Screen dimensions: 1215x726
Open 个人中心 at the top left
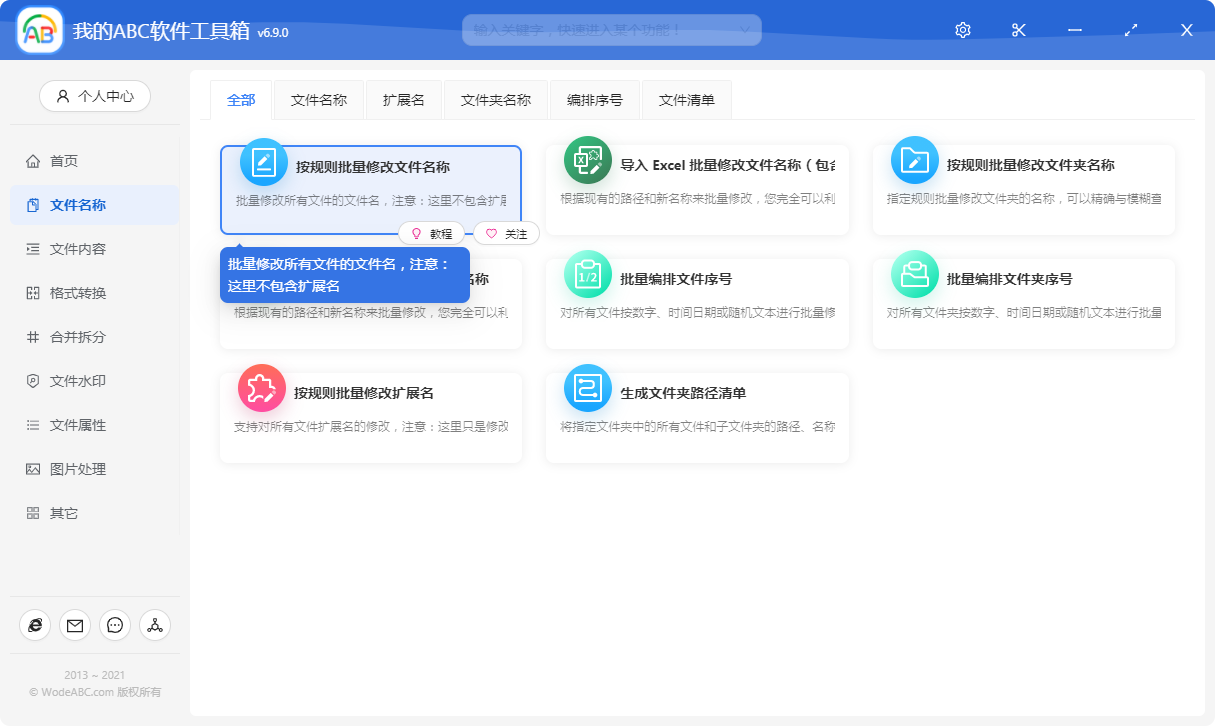coord(95,95)
